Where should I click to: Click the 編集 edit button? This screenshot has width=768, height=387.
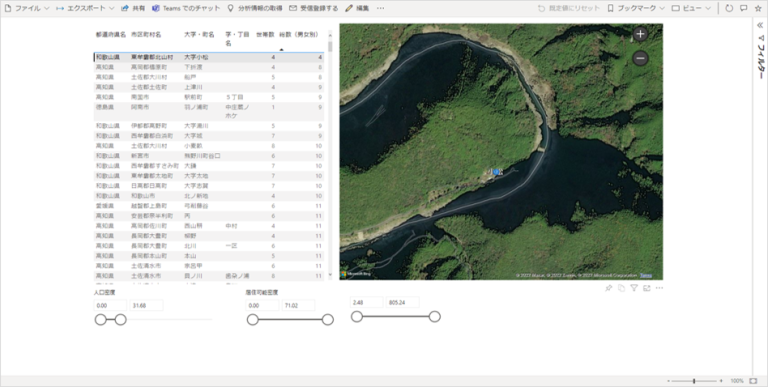click(x=357, y=8)
